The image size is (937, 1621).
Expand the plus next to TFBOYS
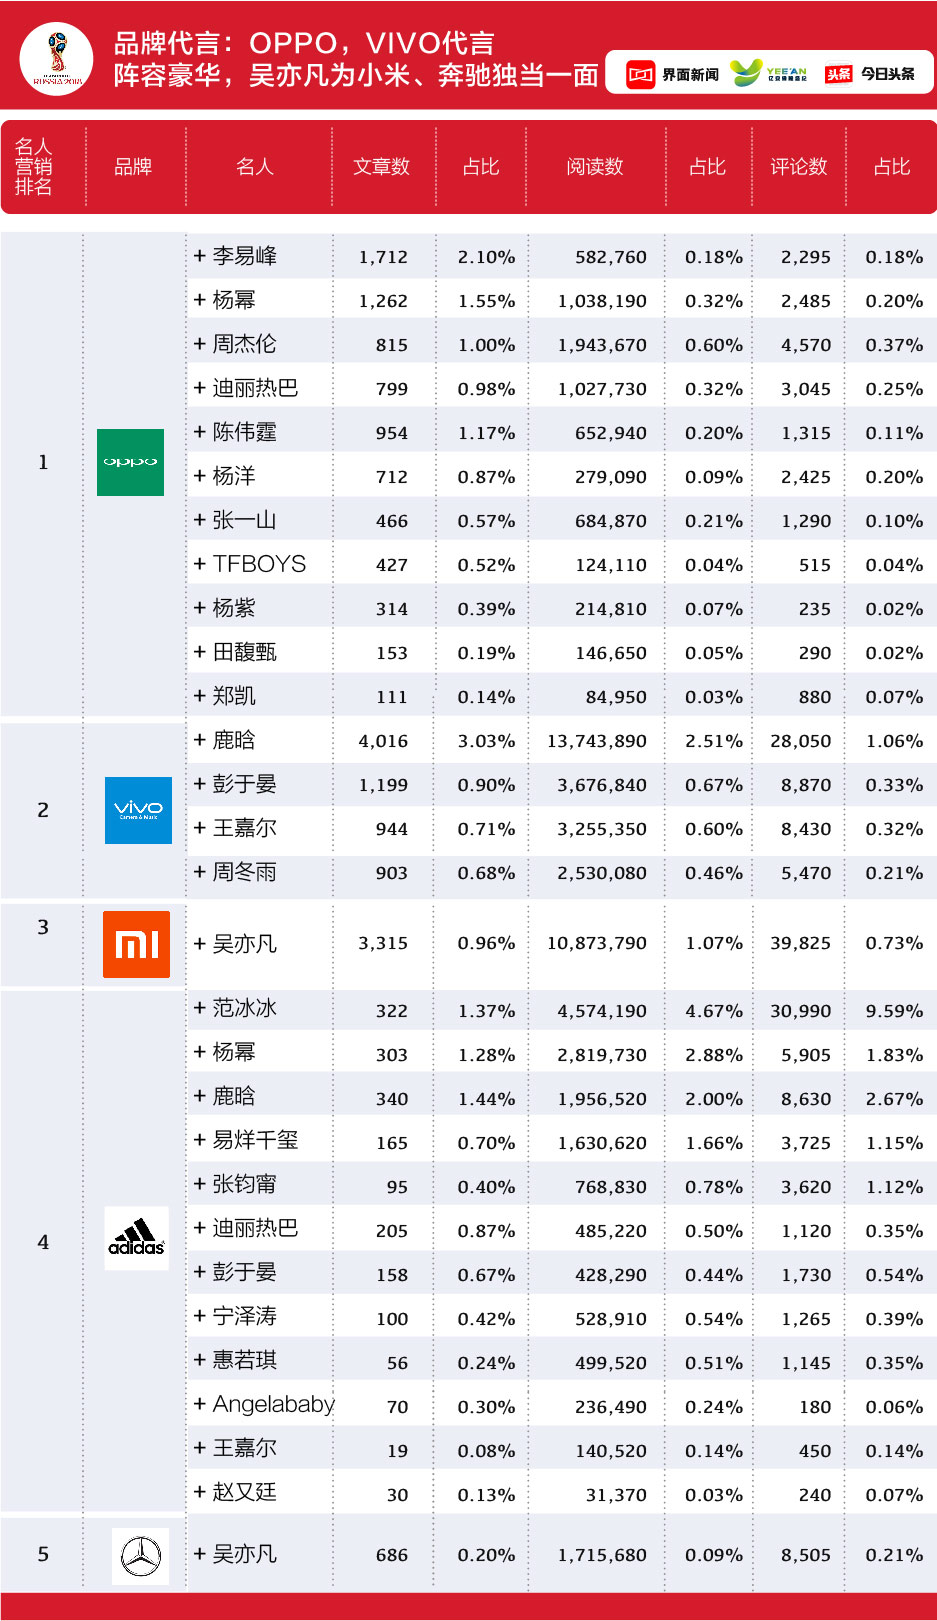pos(200,564)
